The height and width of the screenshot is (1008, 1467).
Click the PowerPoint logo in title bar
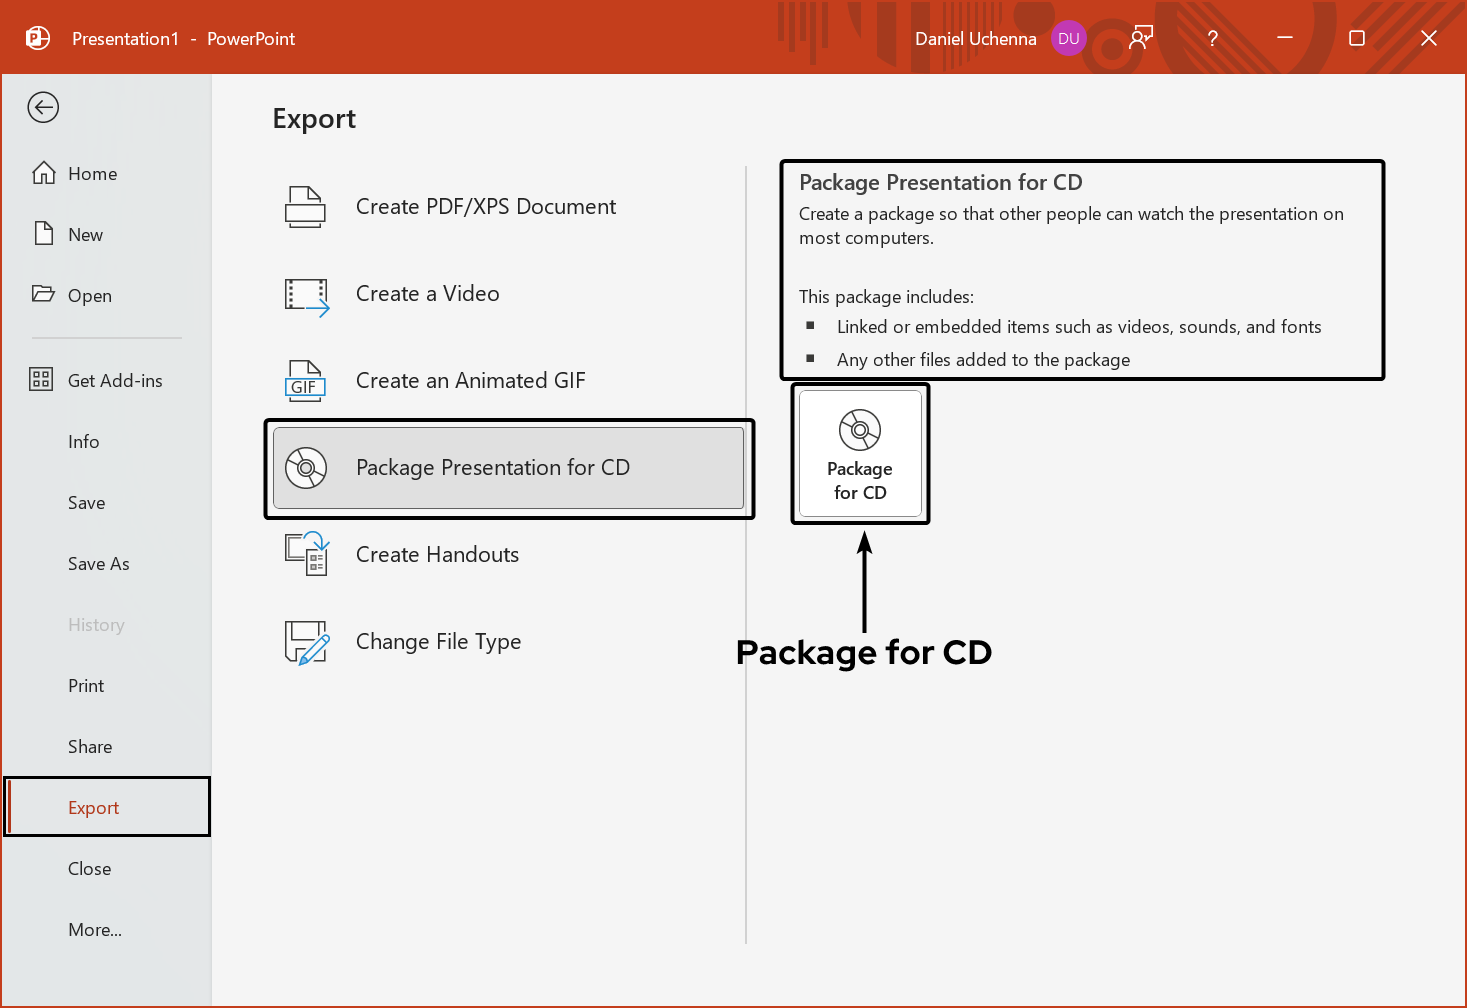[36, 38]
